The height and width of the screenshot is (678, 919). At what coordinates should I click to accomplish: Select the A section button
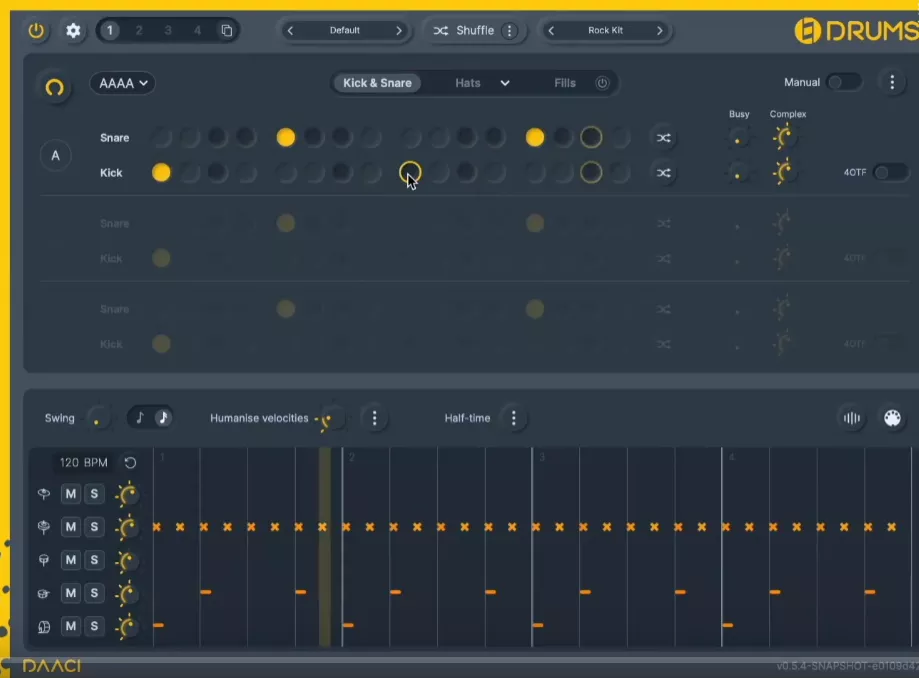click(x=56, y=156)
